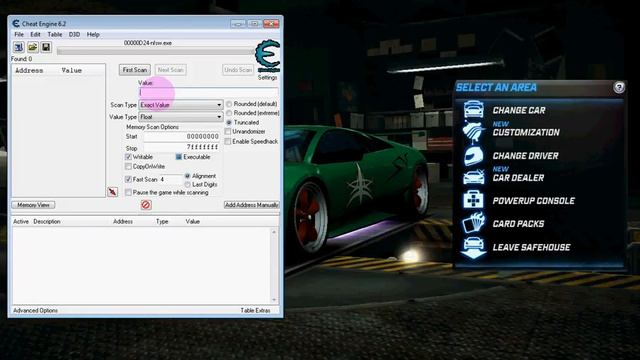Image resolution: width=640 pixels, height=360 pixels.
Task: Click the Address column header in results
Action: (29, 71)
